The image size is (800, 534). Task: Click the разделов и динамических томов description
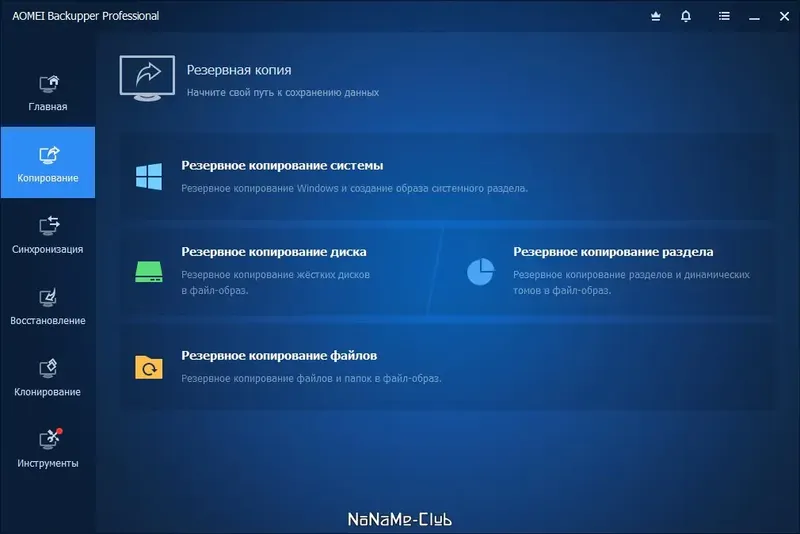pos(632,283)
